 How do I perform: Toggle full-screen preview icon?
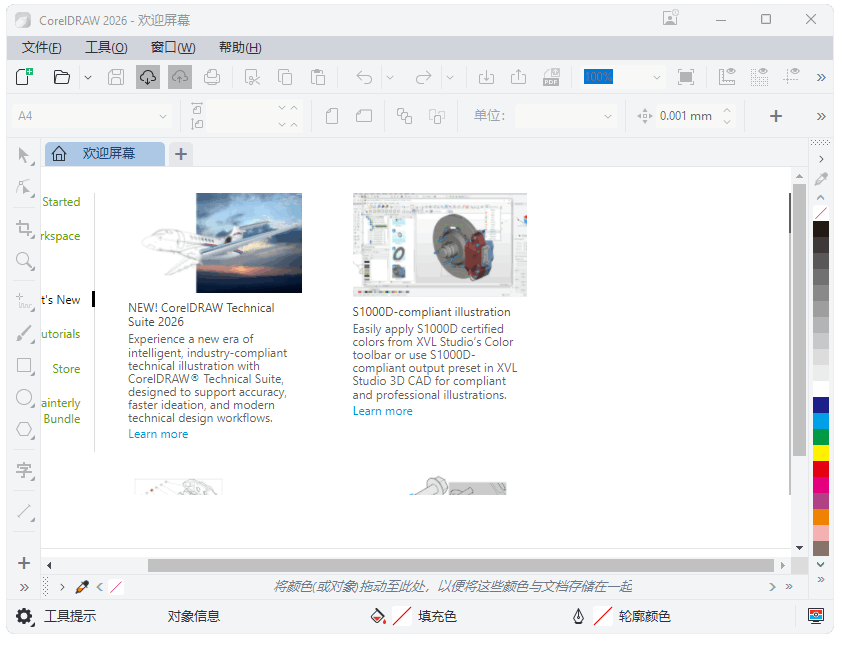pos(686,77)
